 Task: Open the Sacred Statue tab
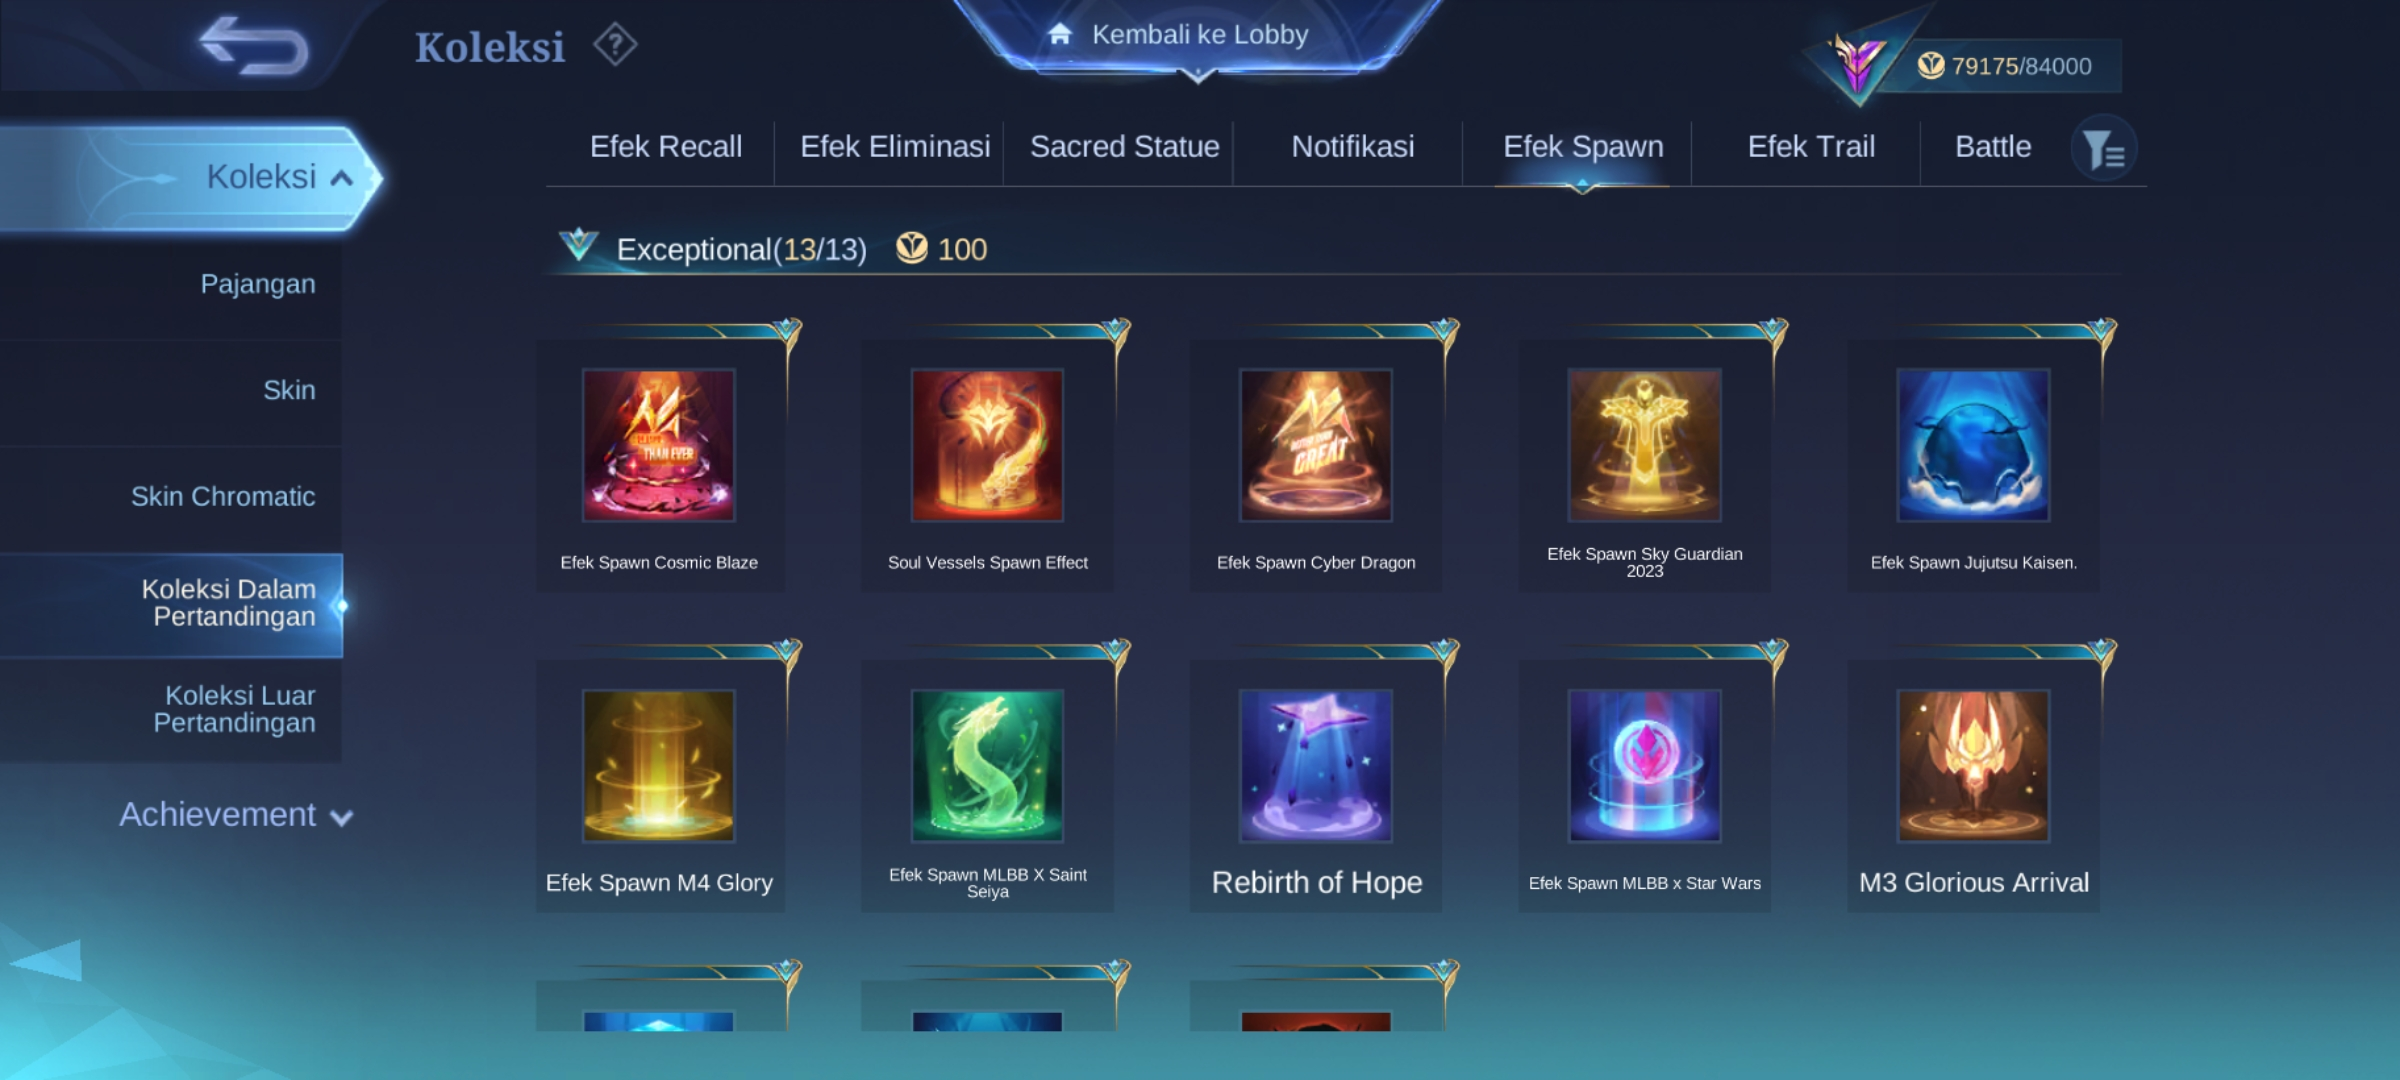(x=1125, y=147)
